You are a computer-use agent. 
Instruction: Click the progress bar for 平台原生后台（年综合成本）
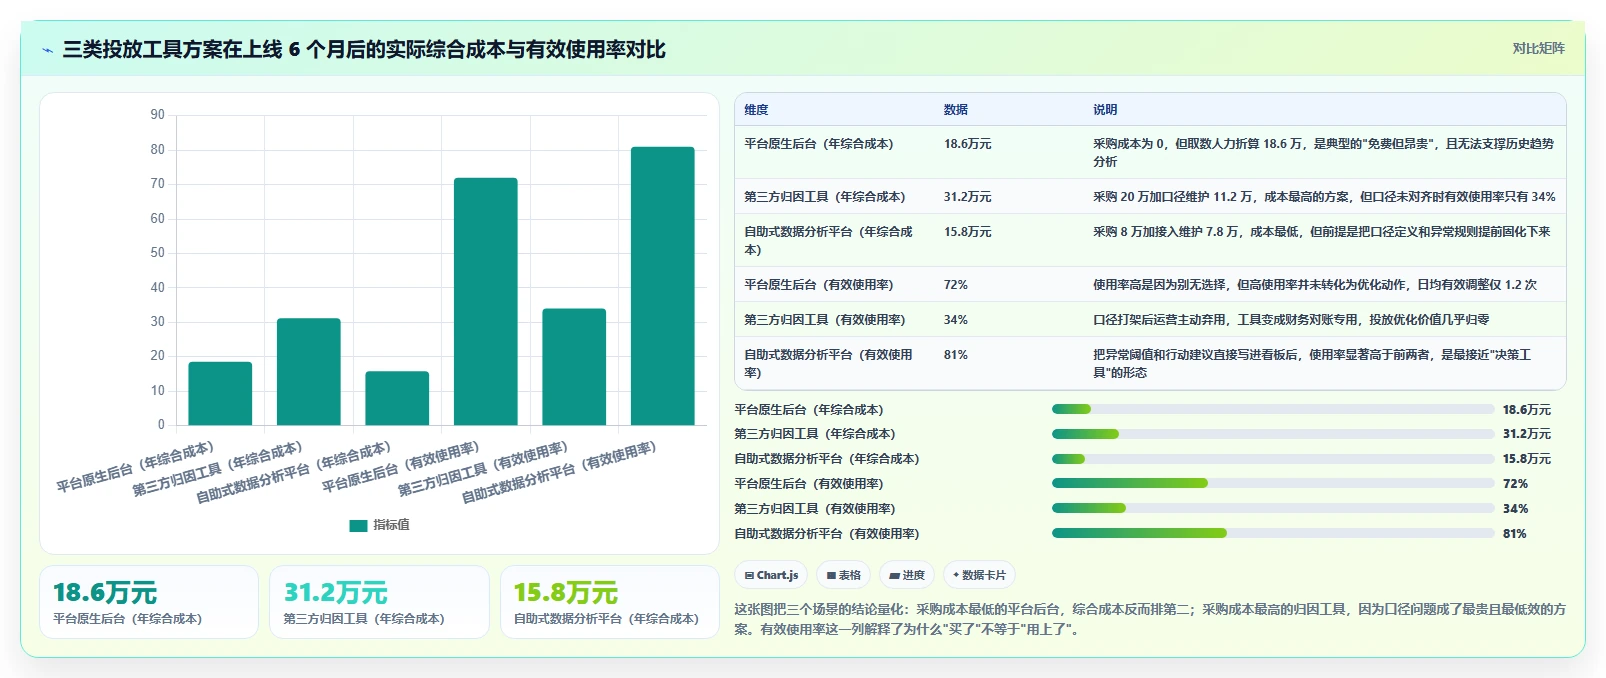coord(1273,409)
